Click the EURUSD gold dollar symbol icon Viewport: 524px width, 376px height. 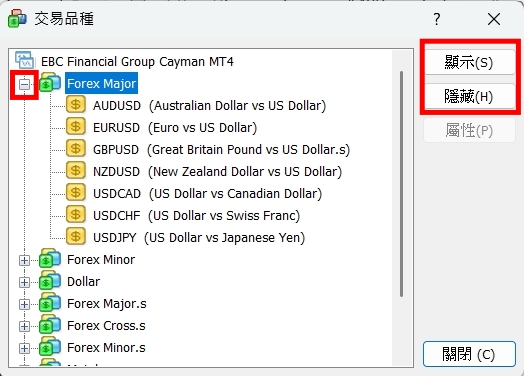coord(76,127)
